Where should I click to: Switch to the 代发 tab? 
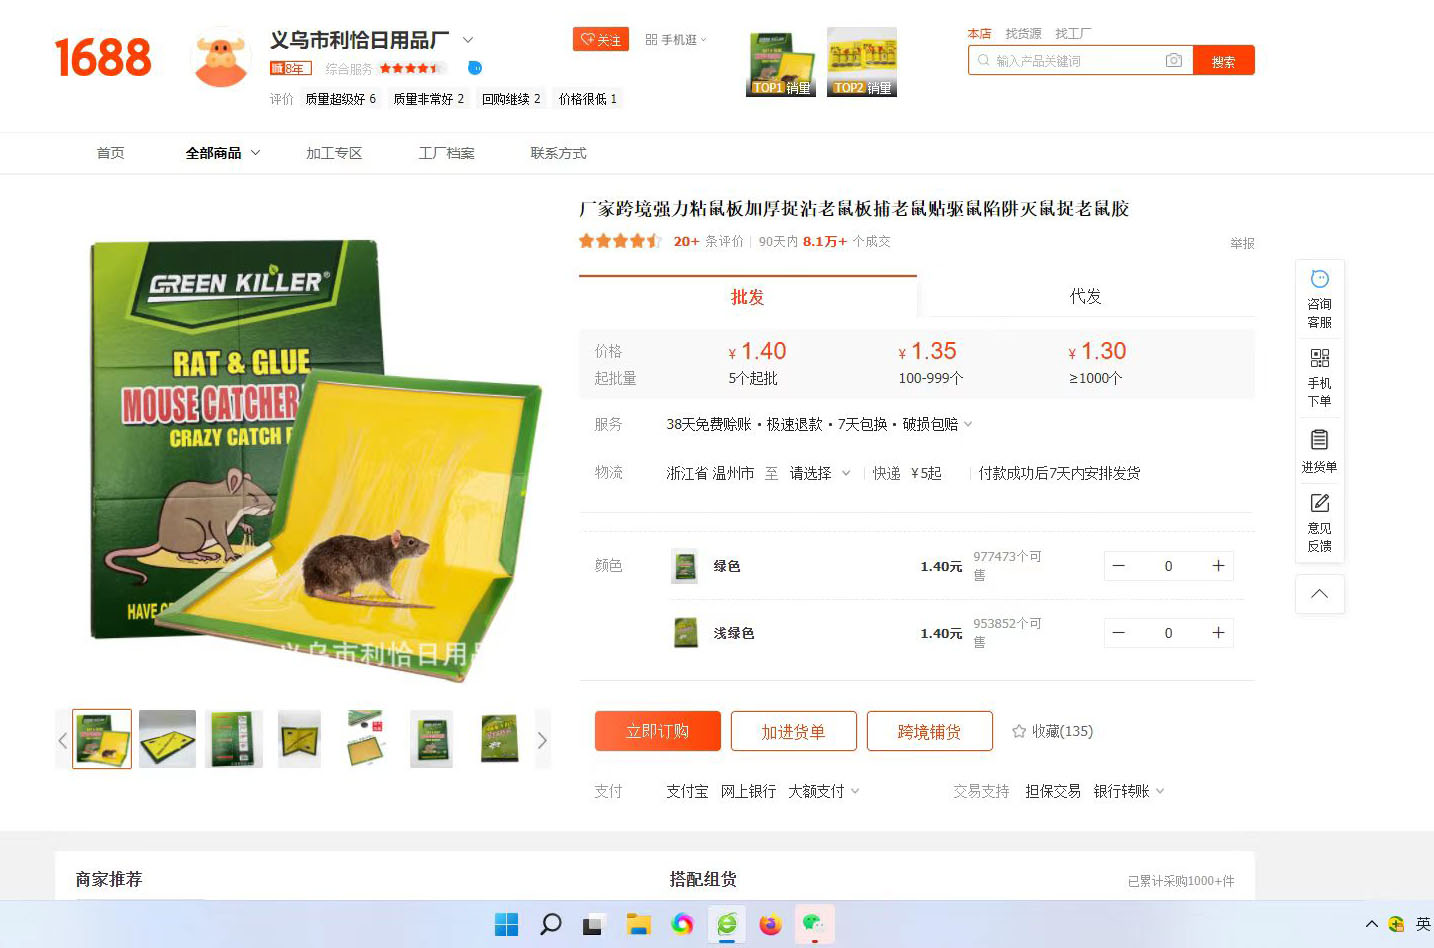coord(1085,297)
